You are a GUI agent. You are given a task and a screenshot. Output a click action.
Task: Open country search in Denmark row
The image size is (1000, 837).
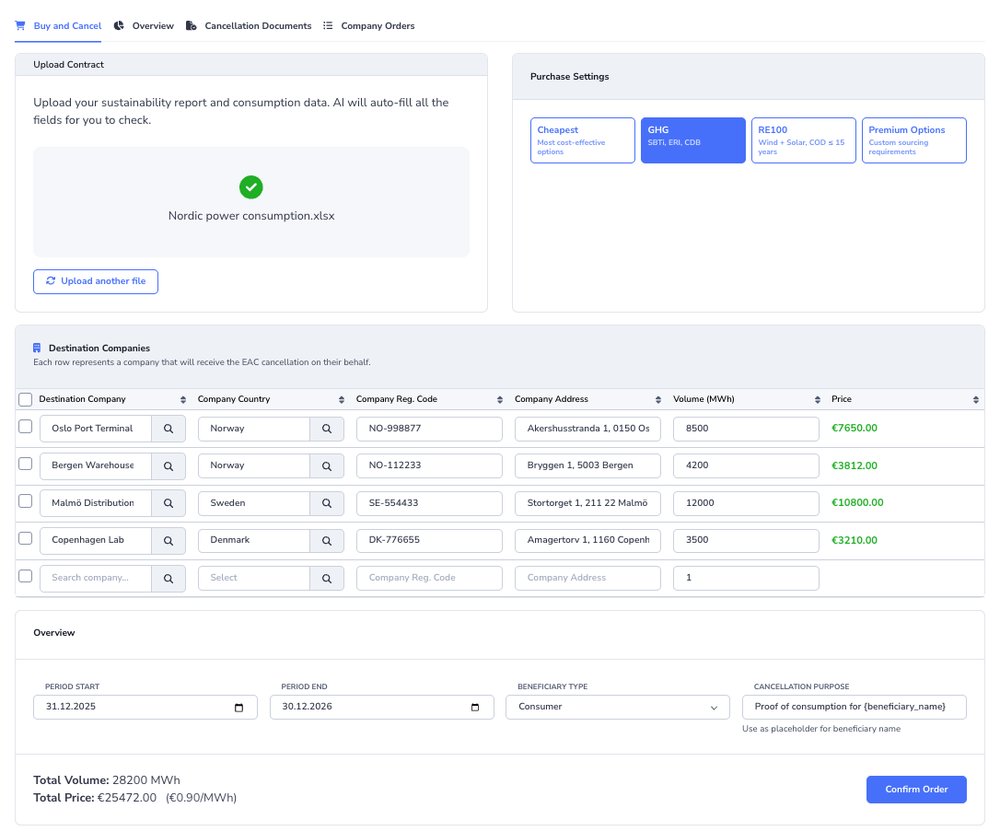(327, 541)
